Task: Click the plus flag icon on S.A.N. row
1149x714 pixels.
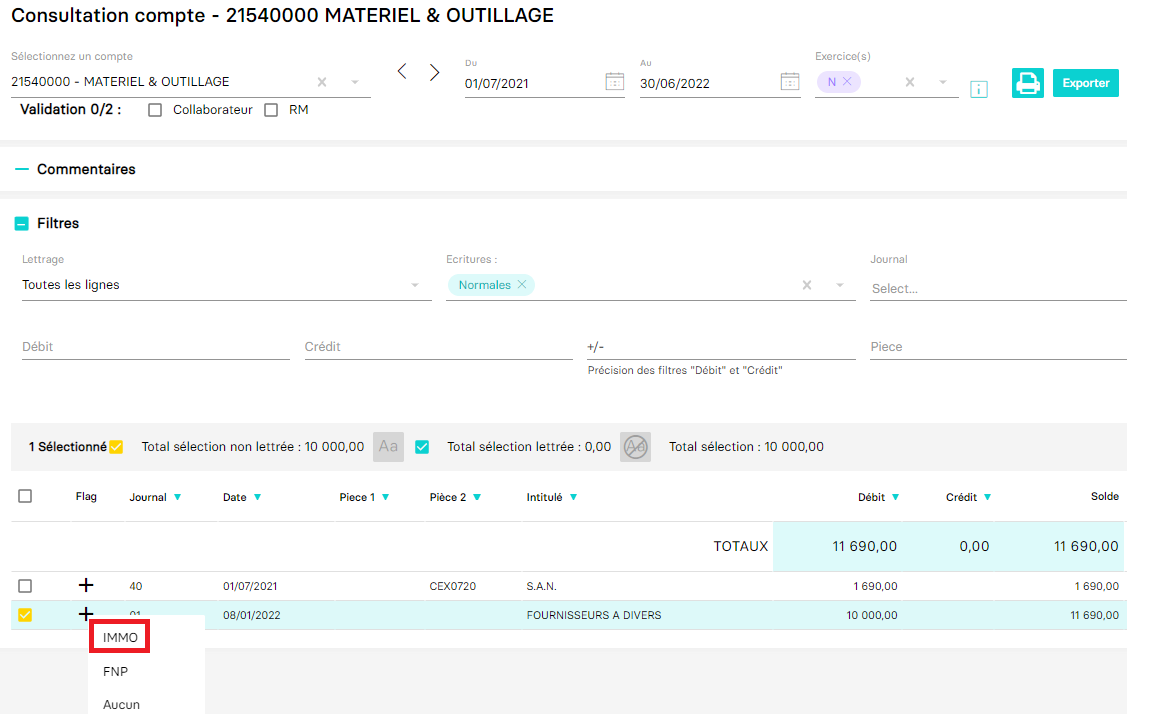Action: [86, 585]
